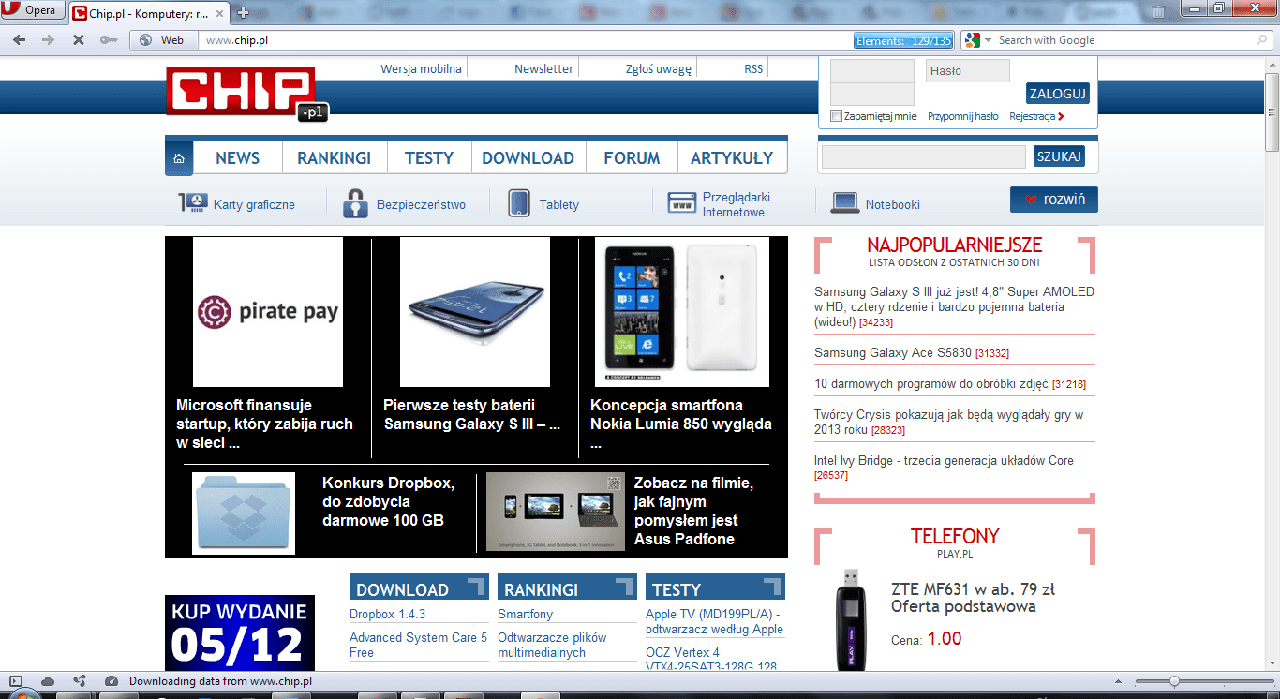Open the Newsletter link
1280x699 pixels.
(543, 69)
